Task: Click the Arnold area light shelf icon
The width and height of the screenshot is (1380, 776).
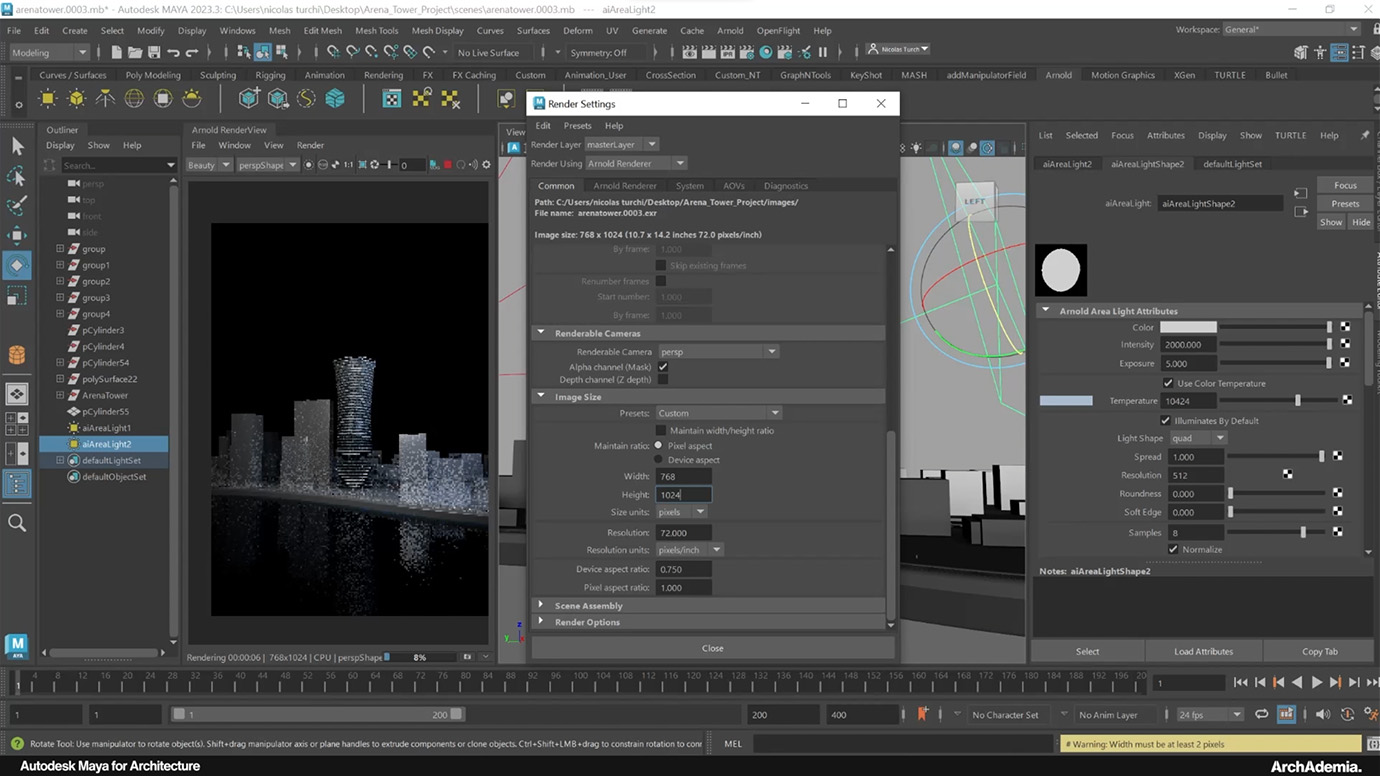Action: 48,98
